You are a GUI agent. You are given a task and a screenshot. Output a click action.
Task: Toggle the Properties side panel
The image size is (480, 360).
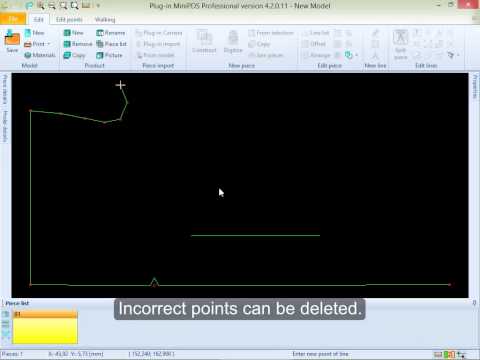(475, 87)
